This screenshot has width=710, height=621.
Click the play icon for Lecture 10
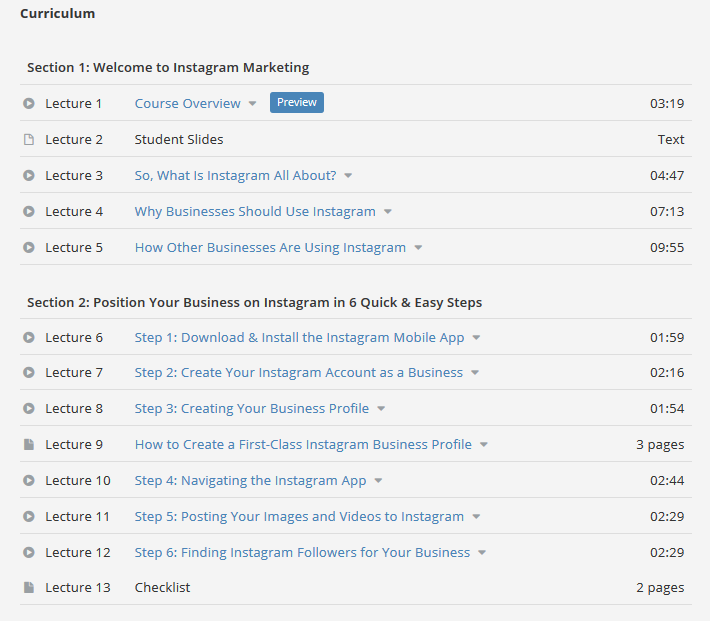click(x=29, y=481)
